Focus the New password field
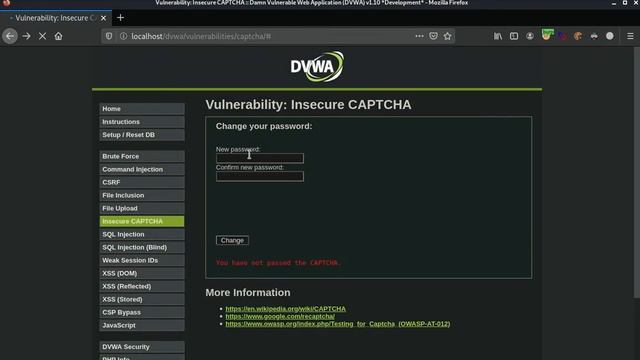Screen dimensions: 640x360 [x=260, y=158]
